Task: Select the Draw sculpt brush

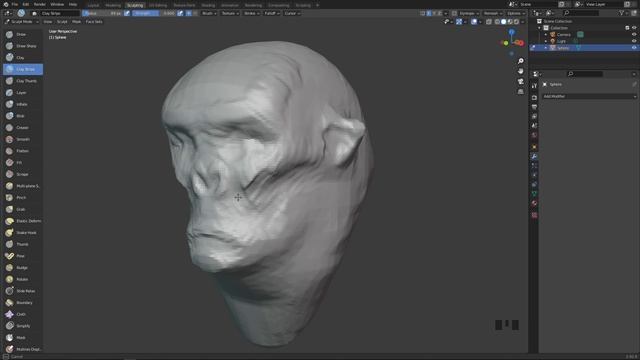Action: tap(22, 34)
